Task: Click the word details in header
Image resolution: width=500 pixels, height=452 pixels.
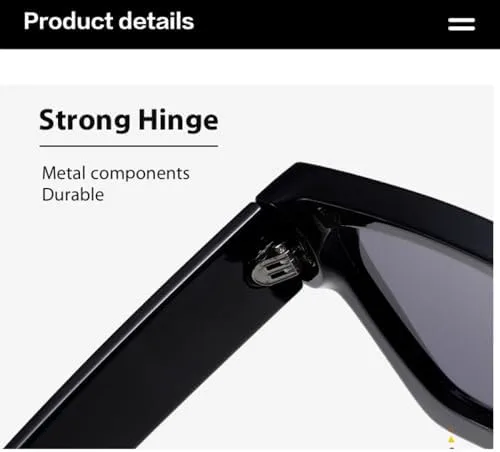Action: click(x=156, y=21)
